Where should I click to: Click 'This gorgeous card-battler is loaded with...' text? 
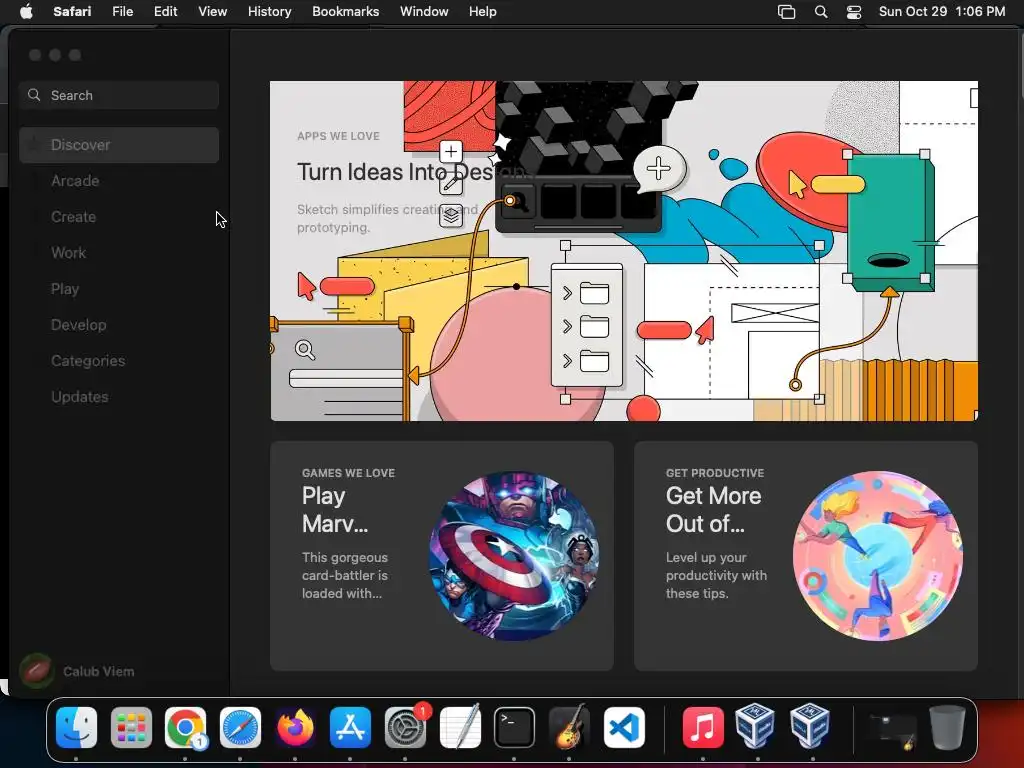coord(345,575)
